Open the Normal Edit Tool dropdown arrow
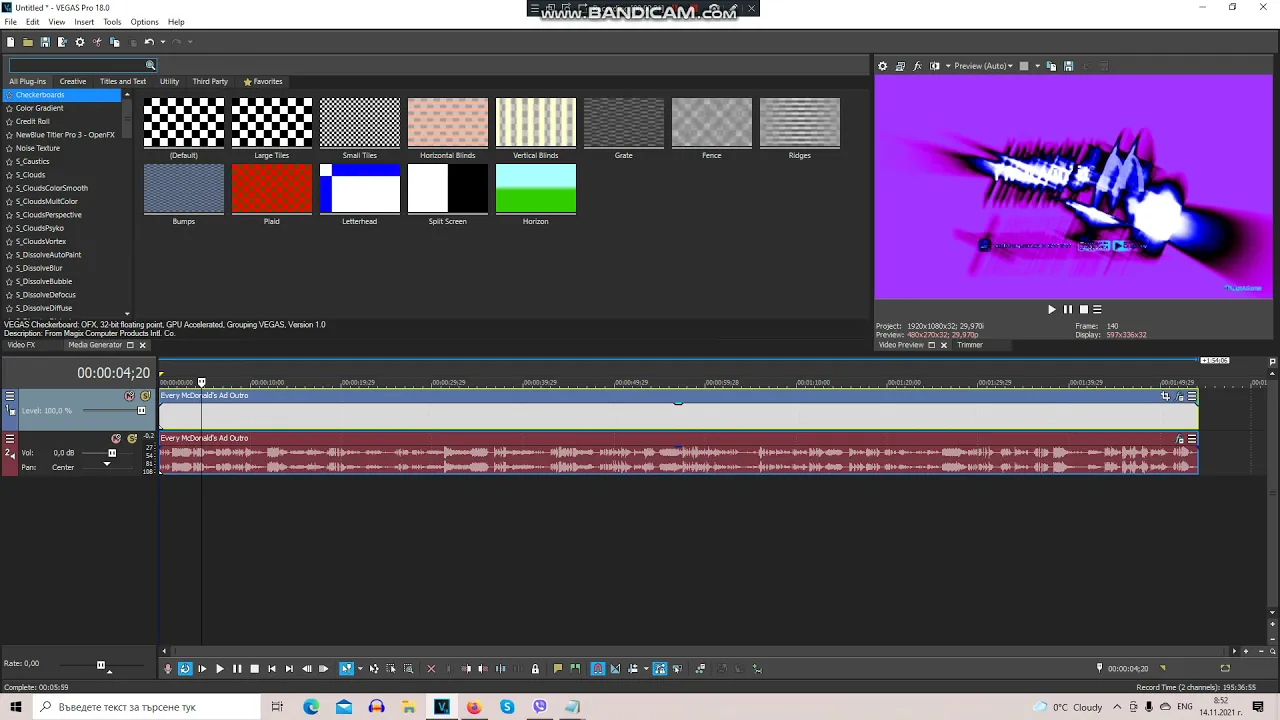1280x720 pixels. click(360, 668)
